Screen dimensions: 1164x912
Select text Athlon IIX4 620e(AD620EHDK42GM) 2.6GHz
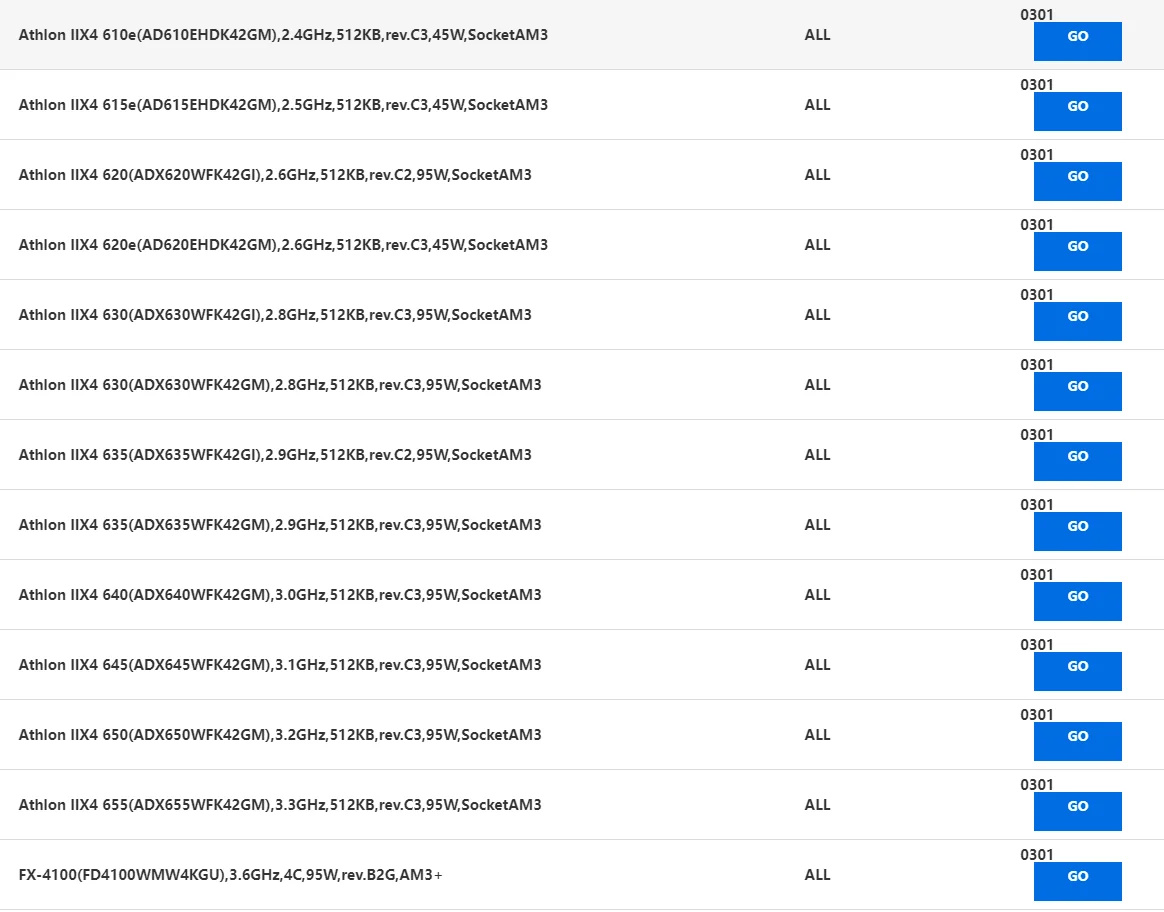click(283, 245)
